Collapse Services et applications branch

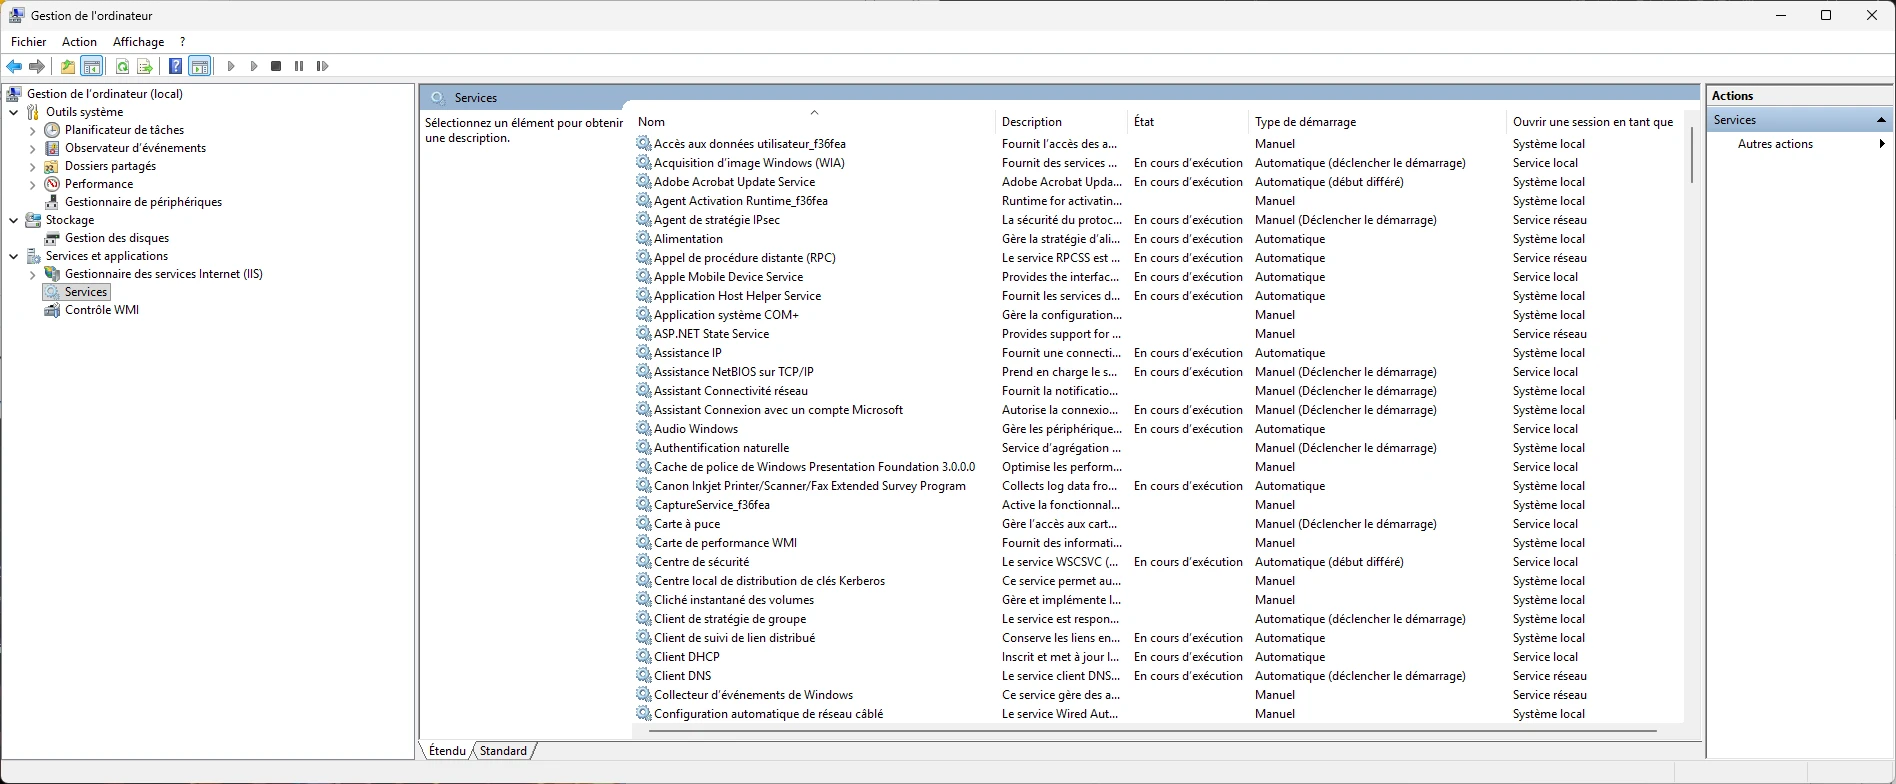pos(14,256)
